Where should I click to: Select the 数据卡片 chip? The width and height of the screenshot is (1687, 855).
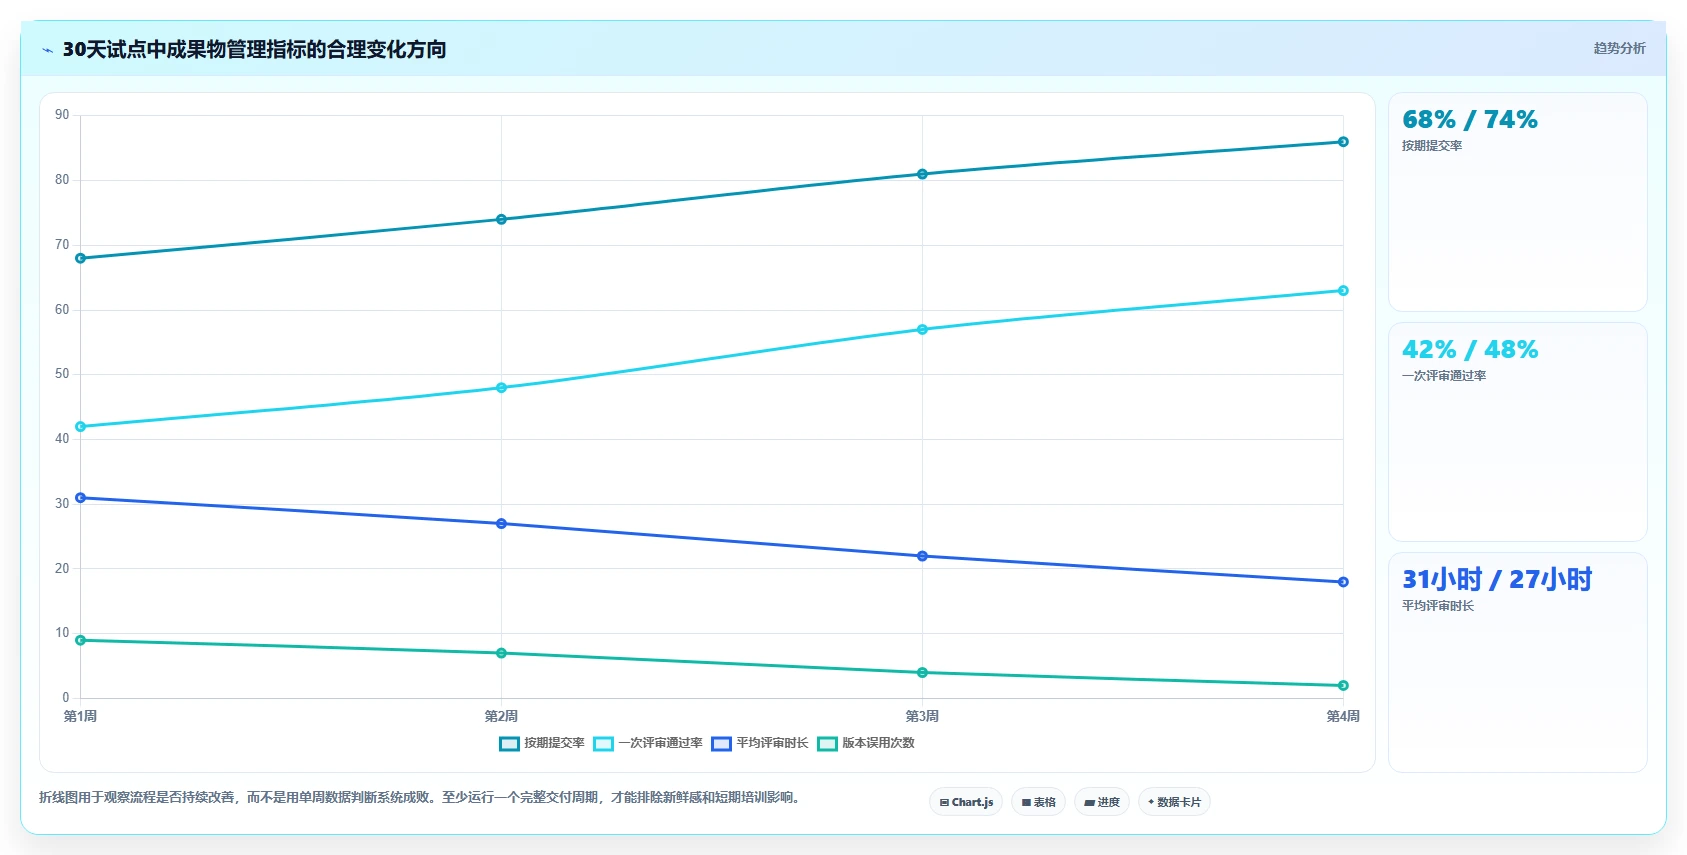click(x=1174, y=802)
